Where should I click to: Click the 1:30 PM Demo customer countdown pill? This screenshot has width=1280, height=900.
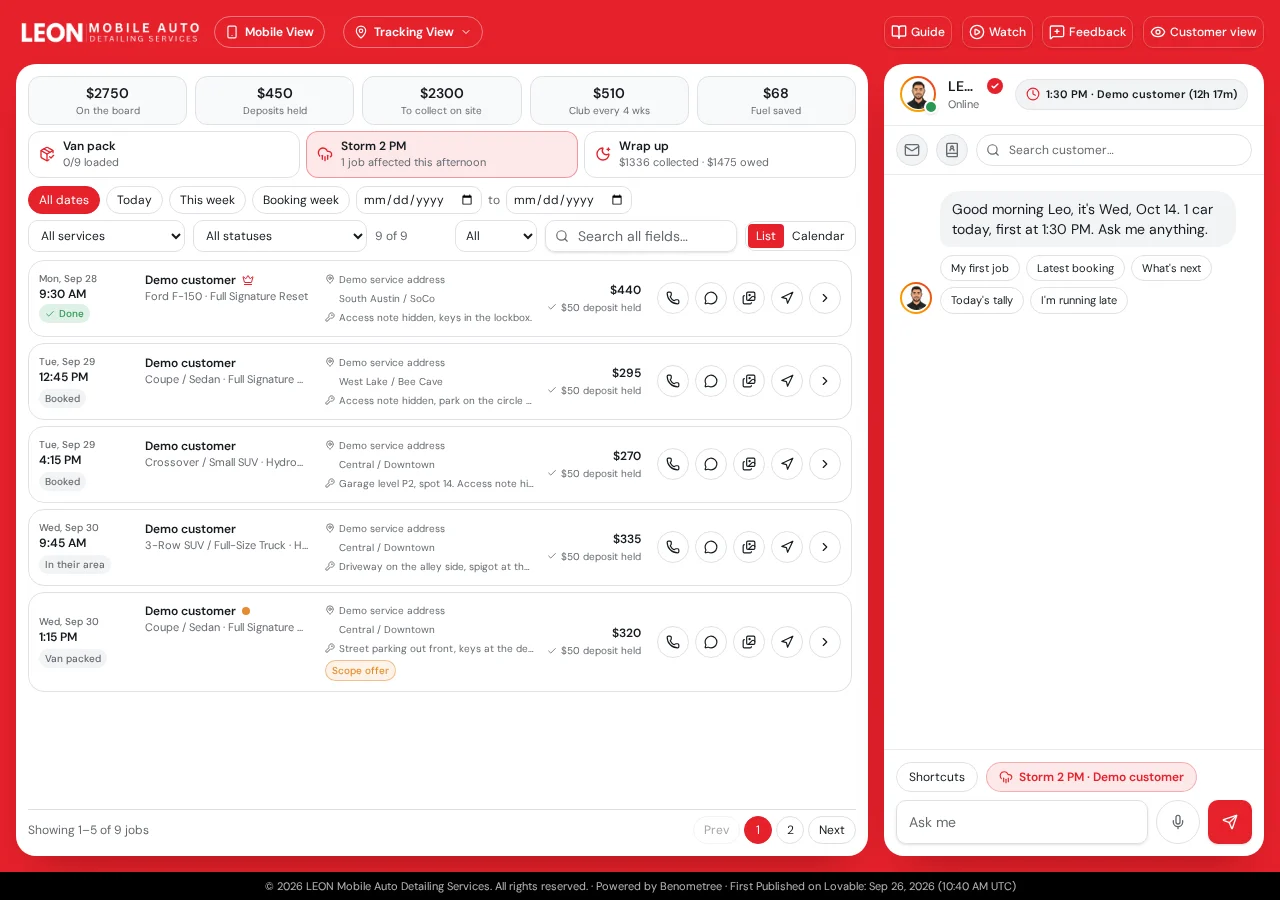point(1132,94)
